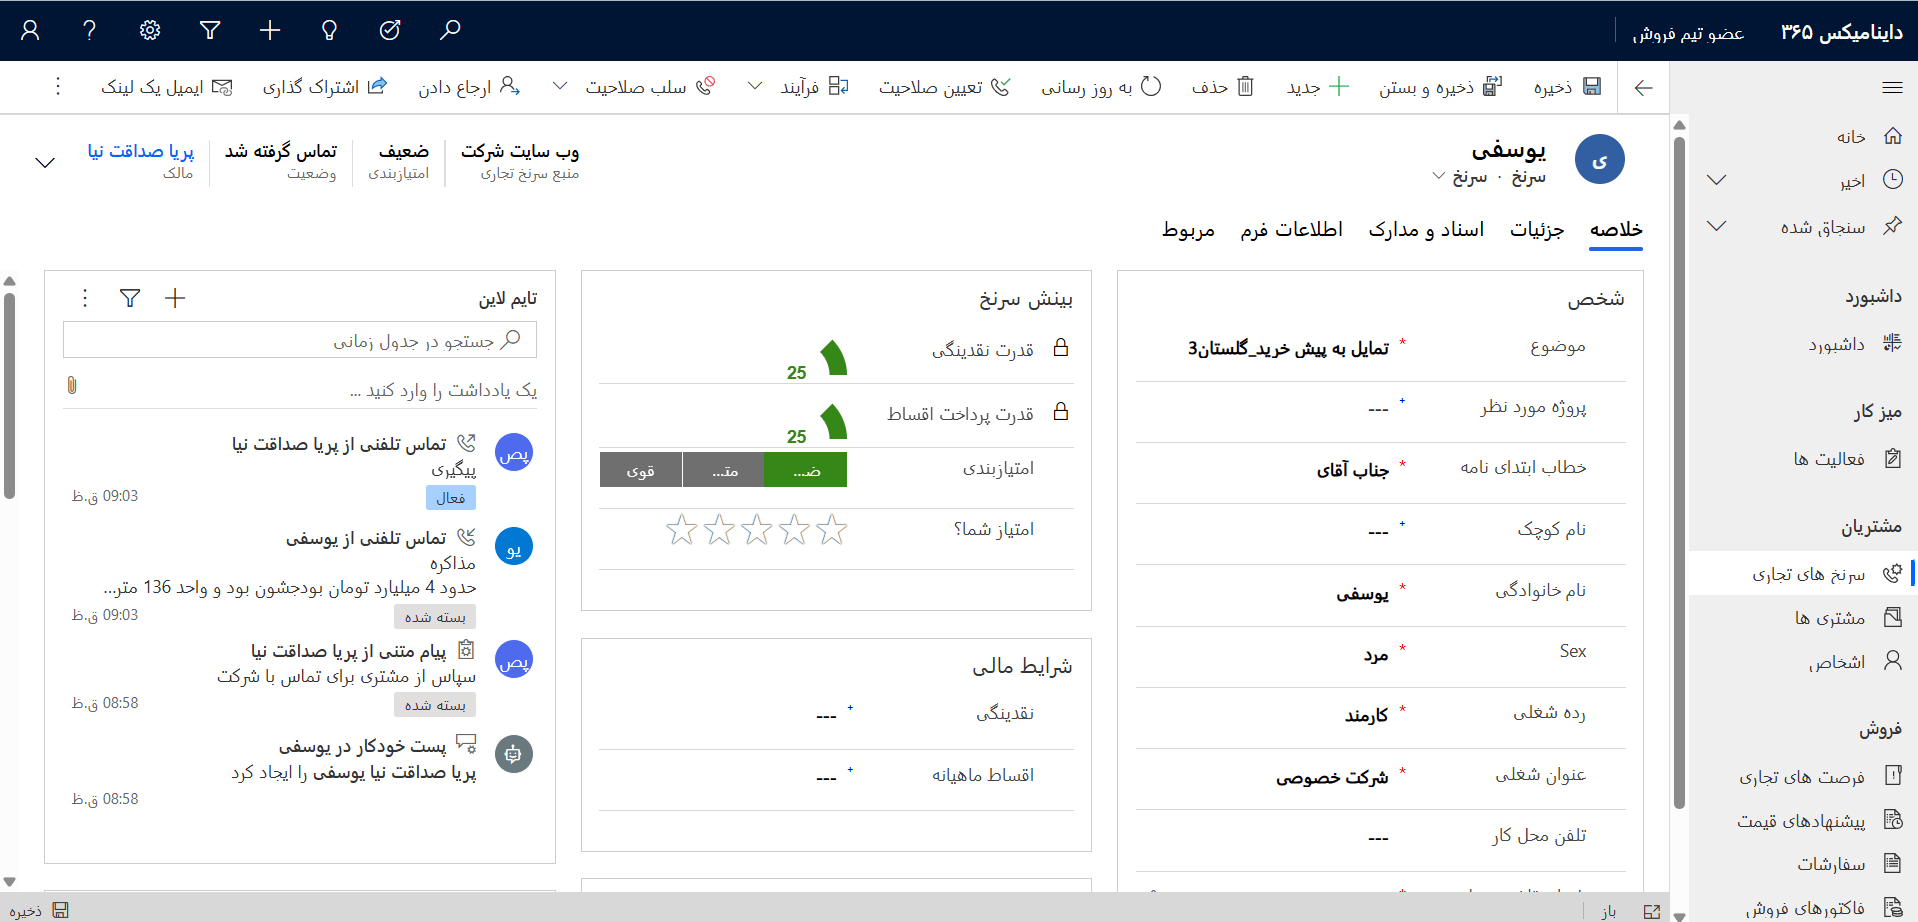The image size is (1918, 922).
Task: Open owner link پریا صداقت نیا
Action: tap(141, 151)
